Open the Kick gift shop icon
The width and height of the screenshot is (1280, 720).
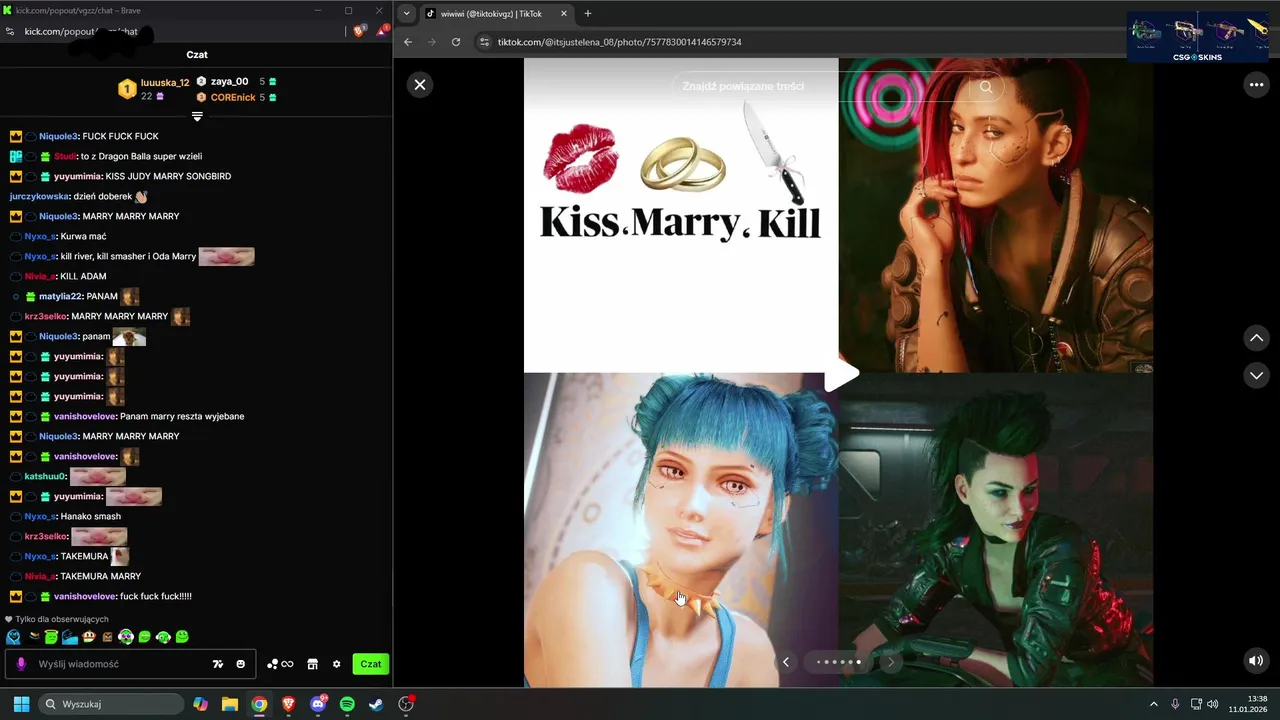[x=312, y=664]
